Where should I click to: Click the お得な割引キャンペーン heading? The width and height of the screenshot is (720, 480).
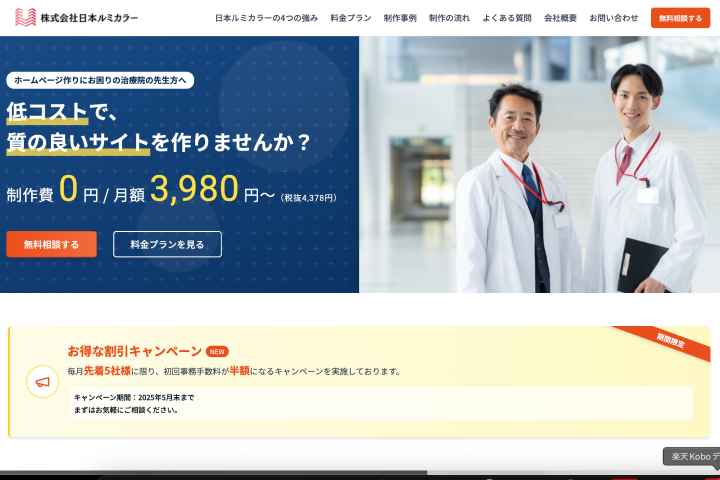coord(135,351)
